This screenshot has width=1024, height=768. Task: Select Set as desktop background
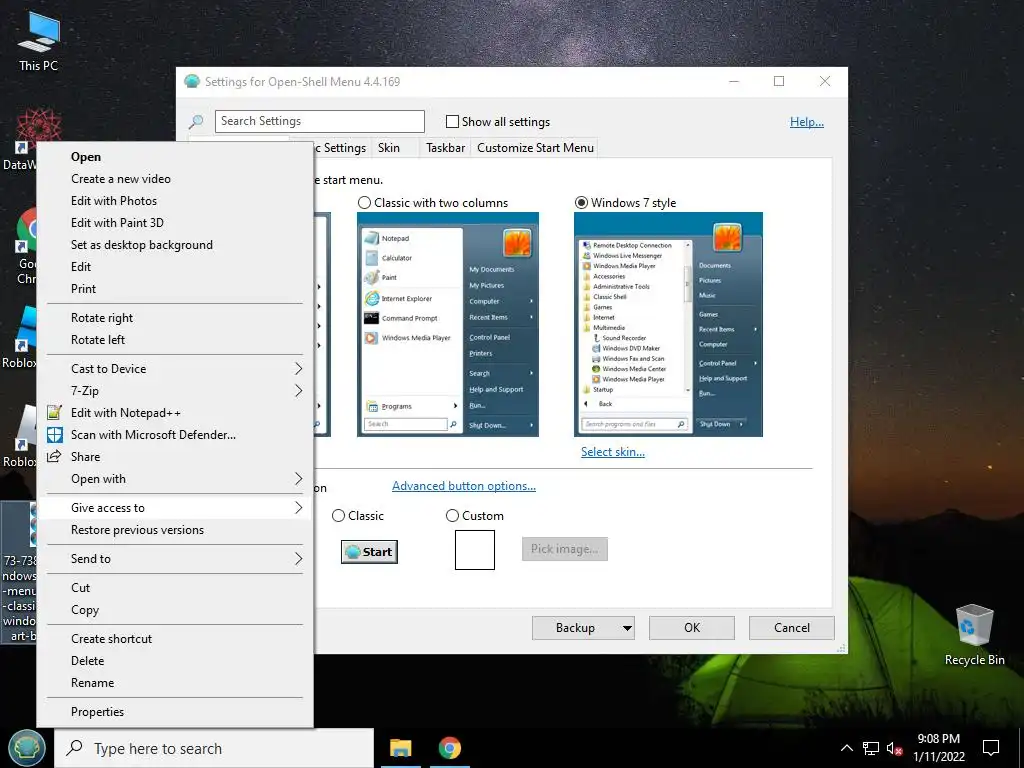tap(175, 245)
